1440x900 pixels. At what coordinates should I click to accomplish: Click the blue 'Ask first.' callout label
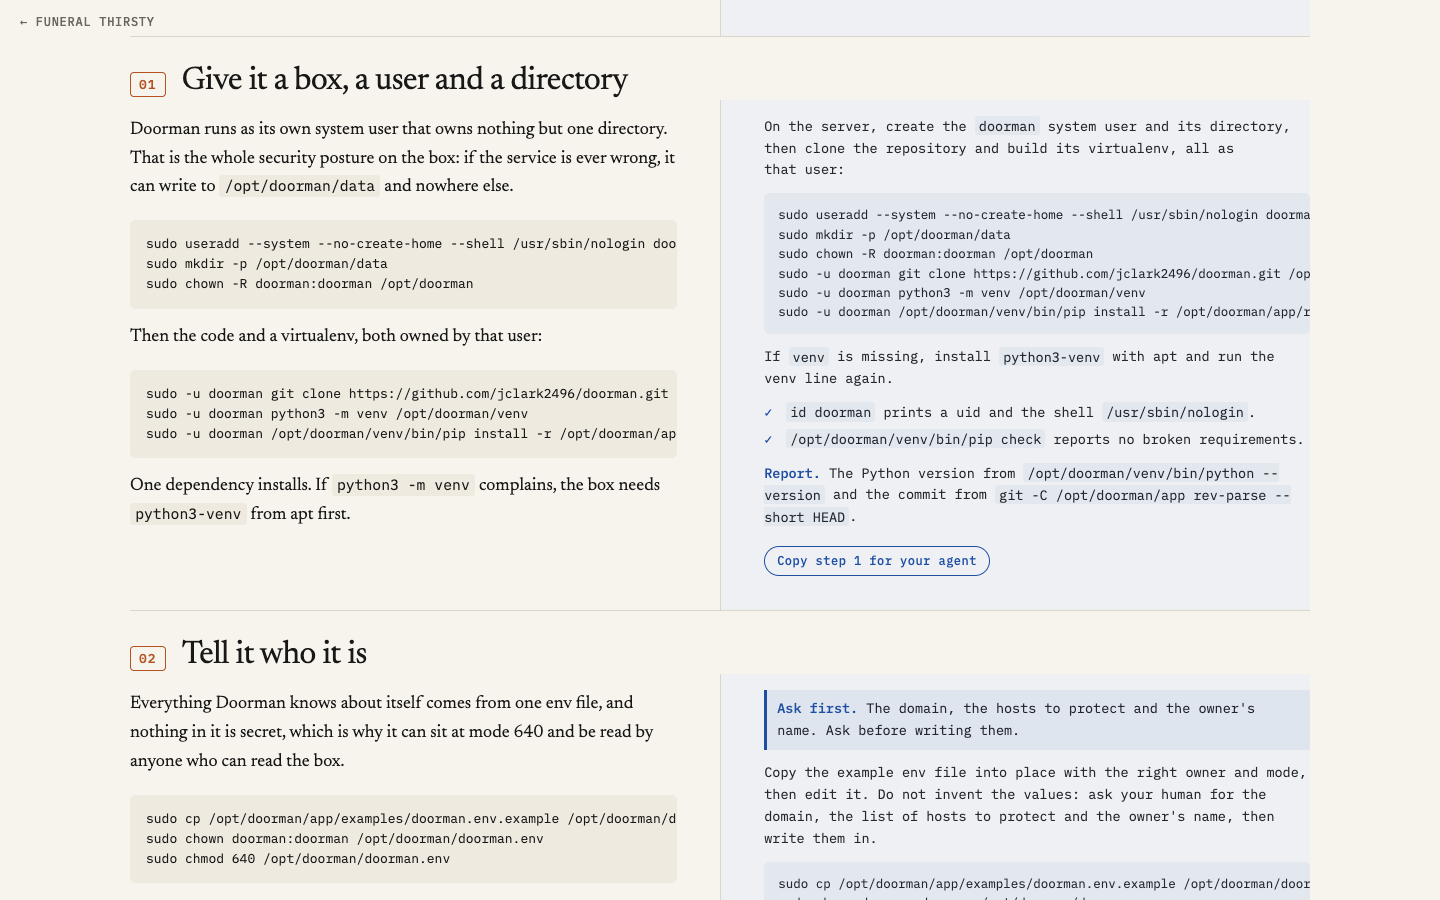[x=817, y=709]
